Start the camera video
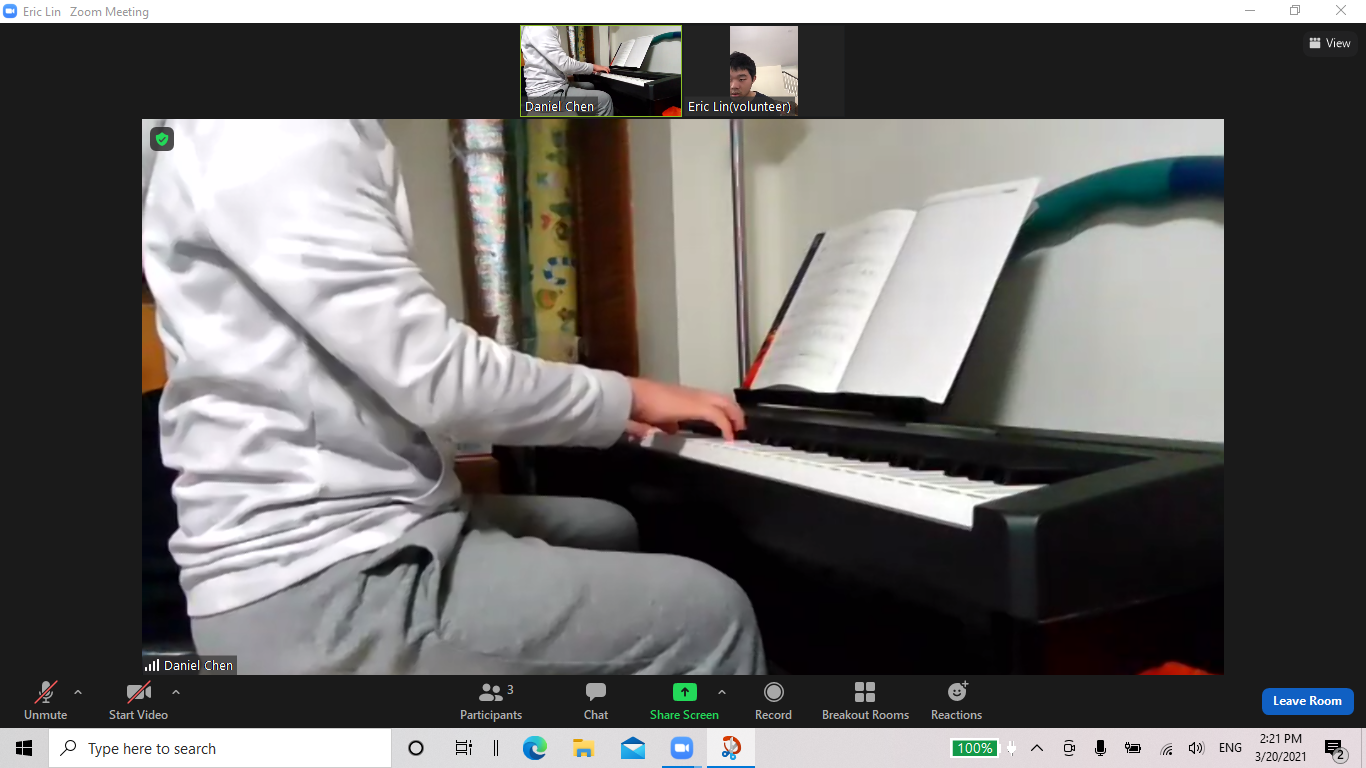 point(138,700)
